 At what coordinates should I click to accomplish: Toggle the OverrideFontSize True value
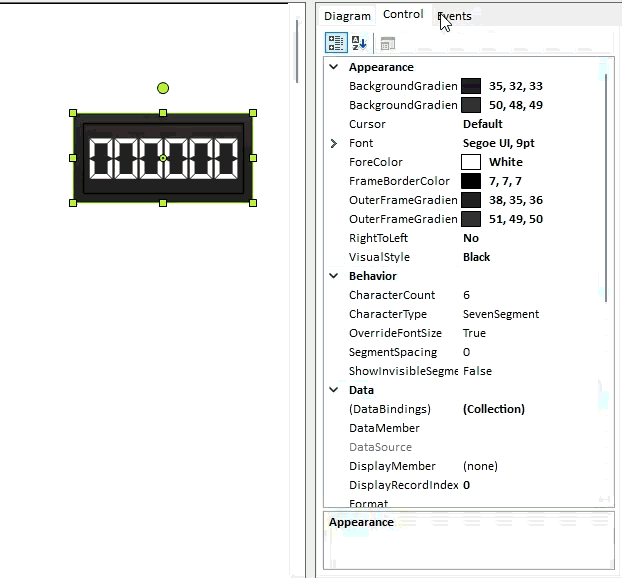474,333
